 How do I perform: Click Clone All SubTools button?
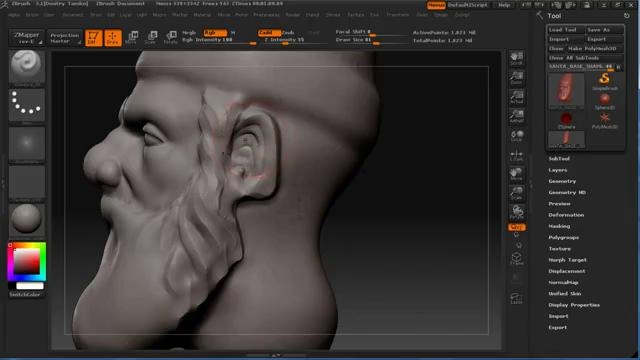click(x=585, y=58)
